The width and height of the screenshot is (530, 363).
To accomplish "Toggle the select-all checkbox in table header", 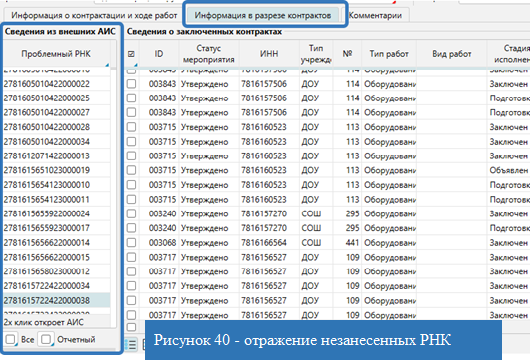I will [x=131, y=54].
